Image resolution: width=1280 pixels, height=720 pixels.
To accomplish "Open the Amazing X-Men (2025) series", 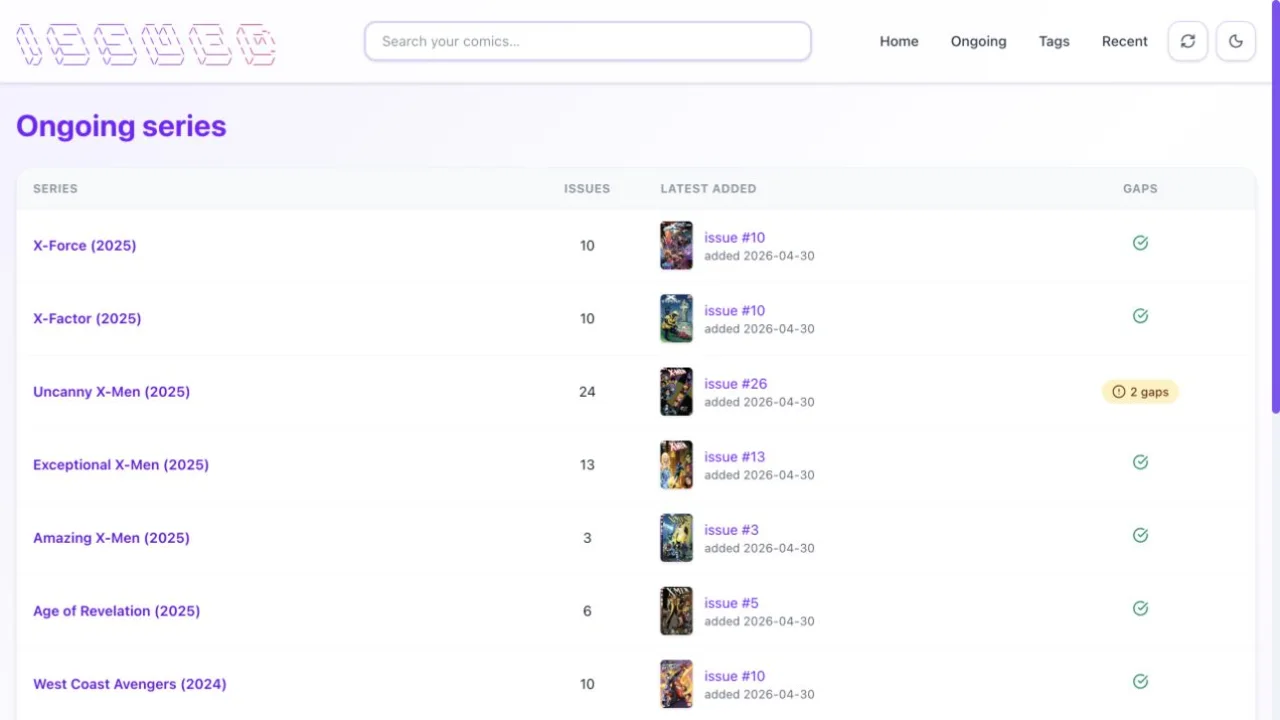I will (112, 537).
